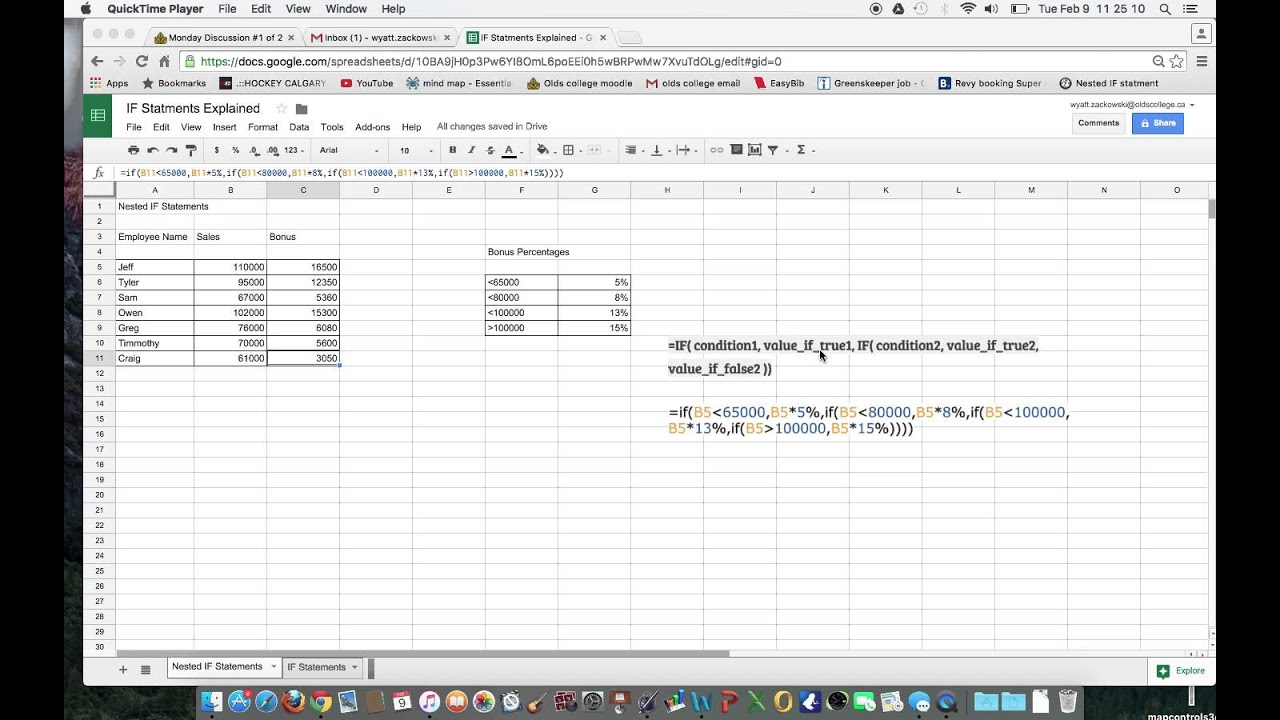
Task: Select the Paint format tool
Action: (191, 150)
